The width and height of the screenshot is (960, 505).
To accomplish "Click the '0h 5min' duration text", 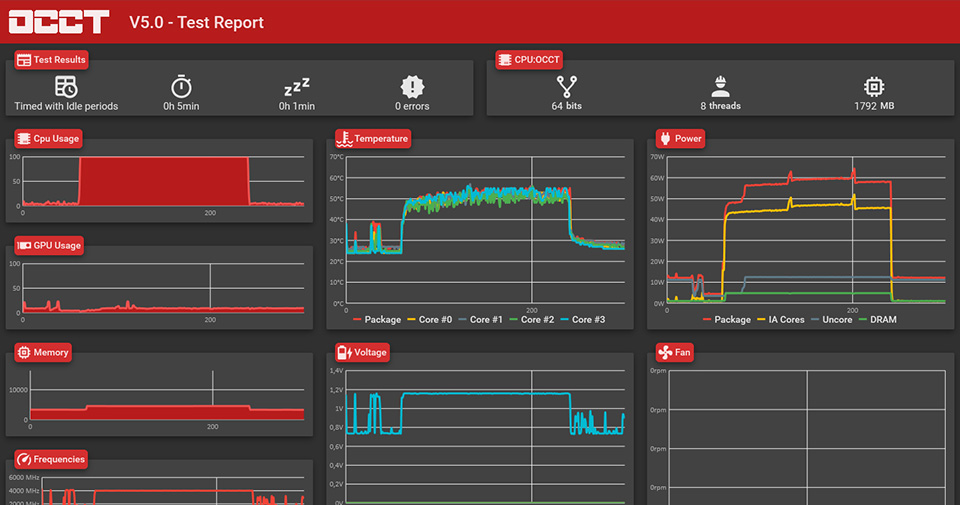I will click(181, 106).
